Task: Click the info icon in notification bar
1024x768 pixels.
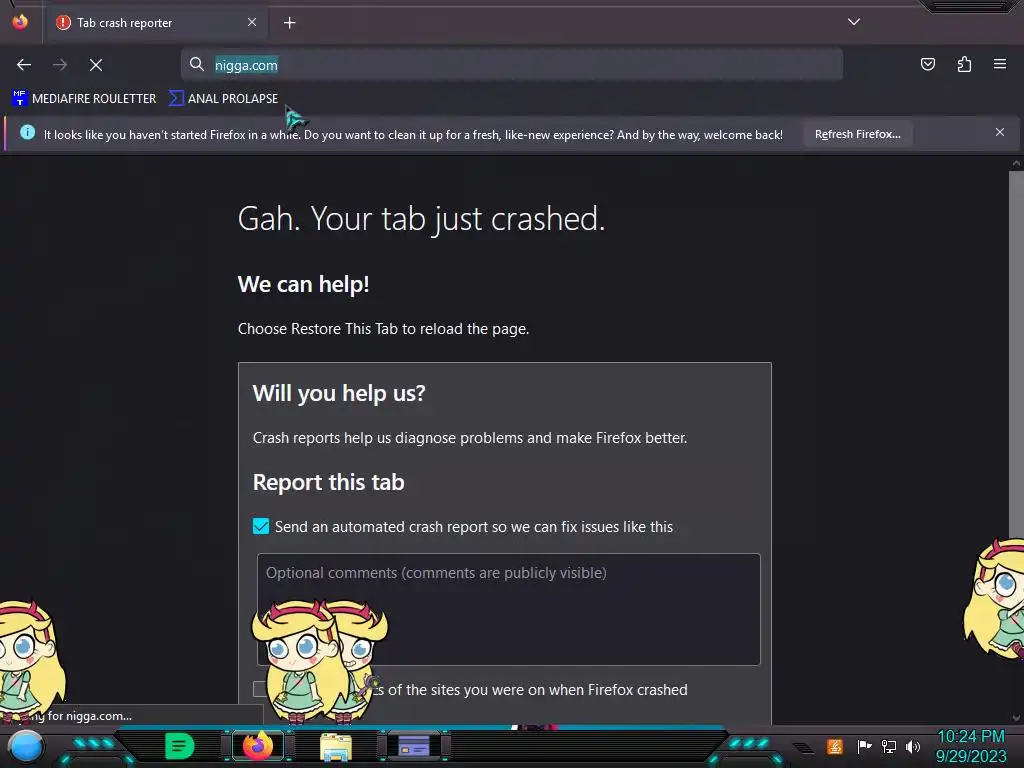Action: coord(27,133)
